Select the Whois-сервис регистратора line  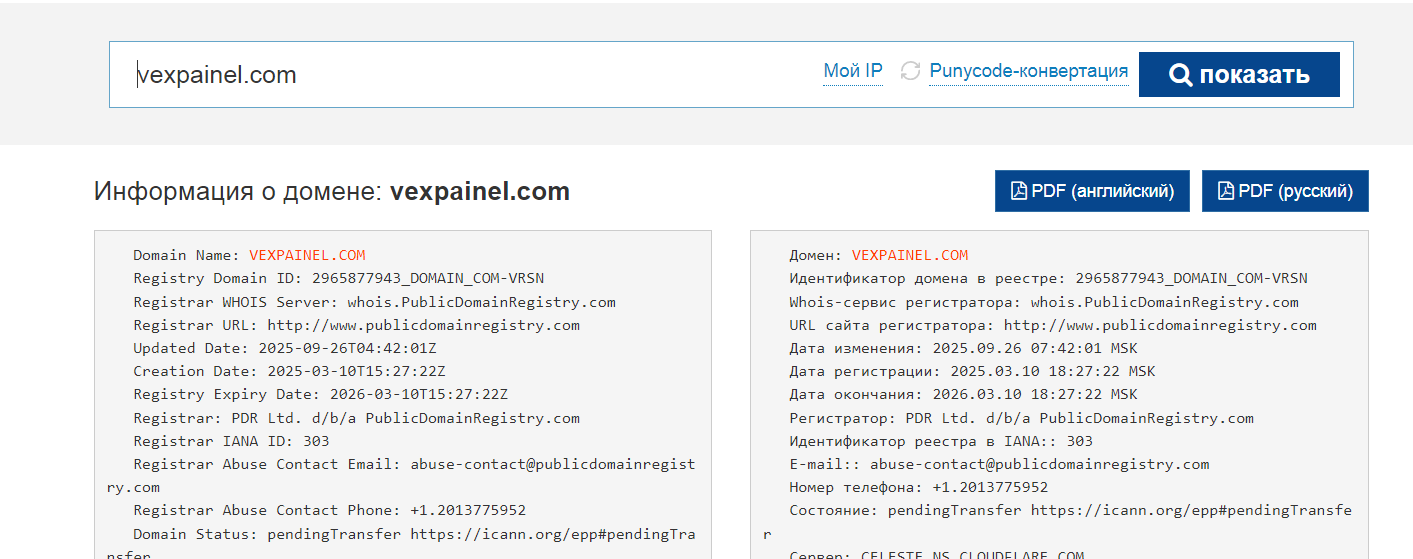click(x=1044, y=302)
